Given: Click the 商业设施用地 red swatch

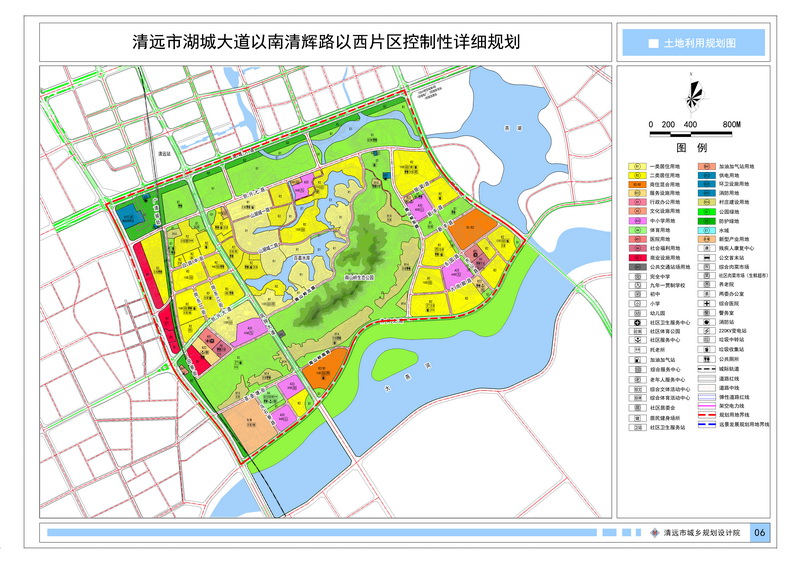Looking at the screenshot, I should click(635, 258).
